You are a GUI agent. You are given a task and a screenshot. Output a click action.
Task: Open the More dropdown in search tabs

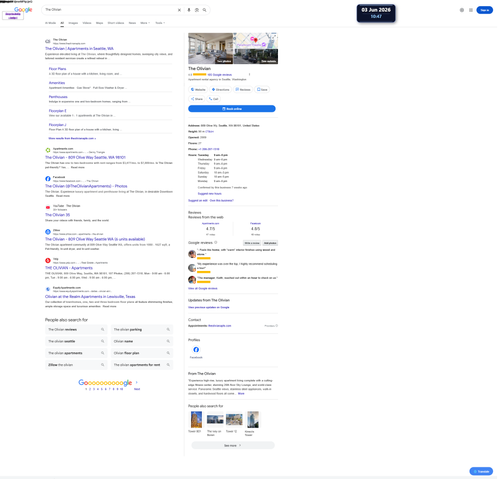click(x=145, y=23)
